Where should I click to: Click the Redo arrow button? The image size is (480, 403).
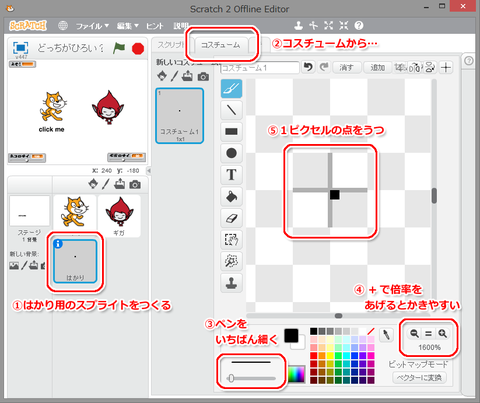tap(324, 67)
